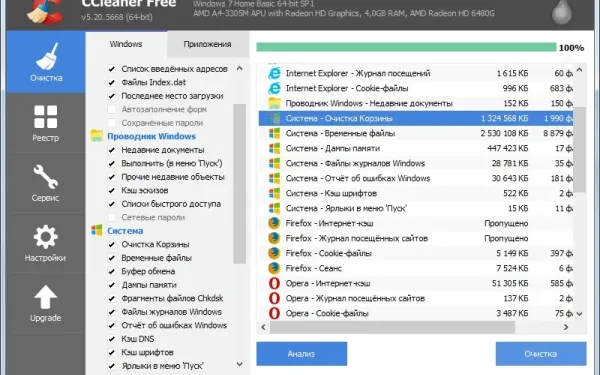The width and height of the screenshot is (600, 375).
Task: Open the Настройки settings section
Action: 46,243
